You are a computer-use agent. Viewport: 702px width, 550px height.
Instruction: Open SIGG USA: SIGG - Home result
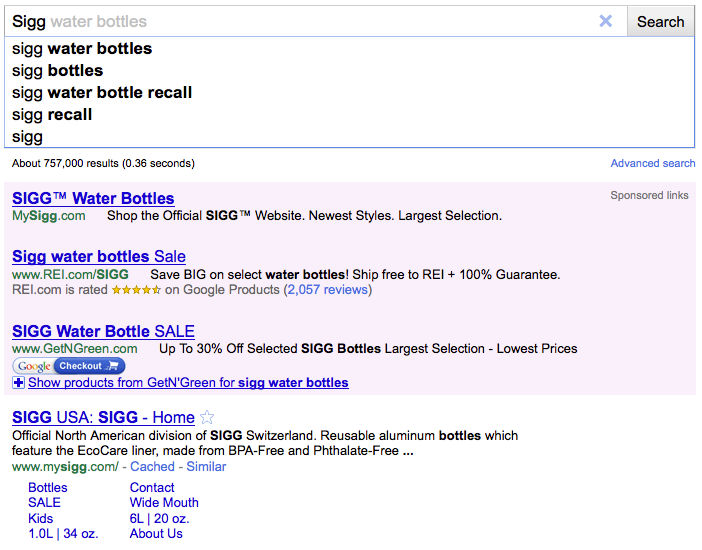tap(103, 417)
